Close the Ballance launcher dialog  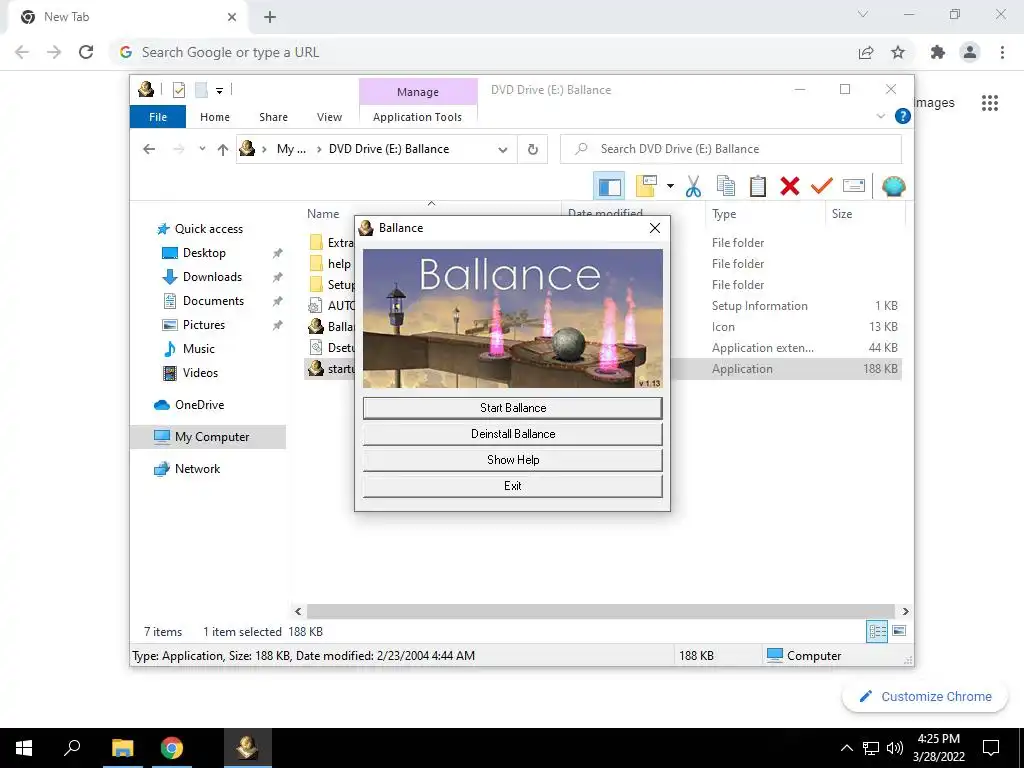coord(655,228)
